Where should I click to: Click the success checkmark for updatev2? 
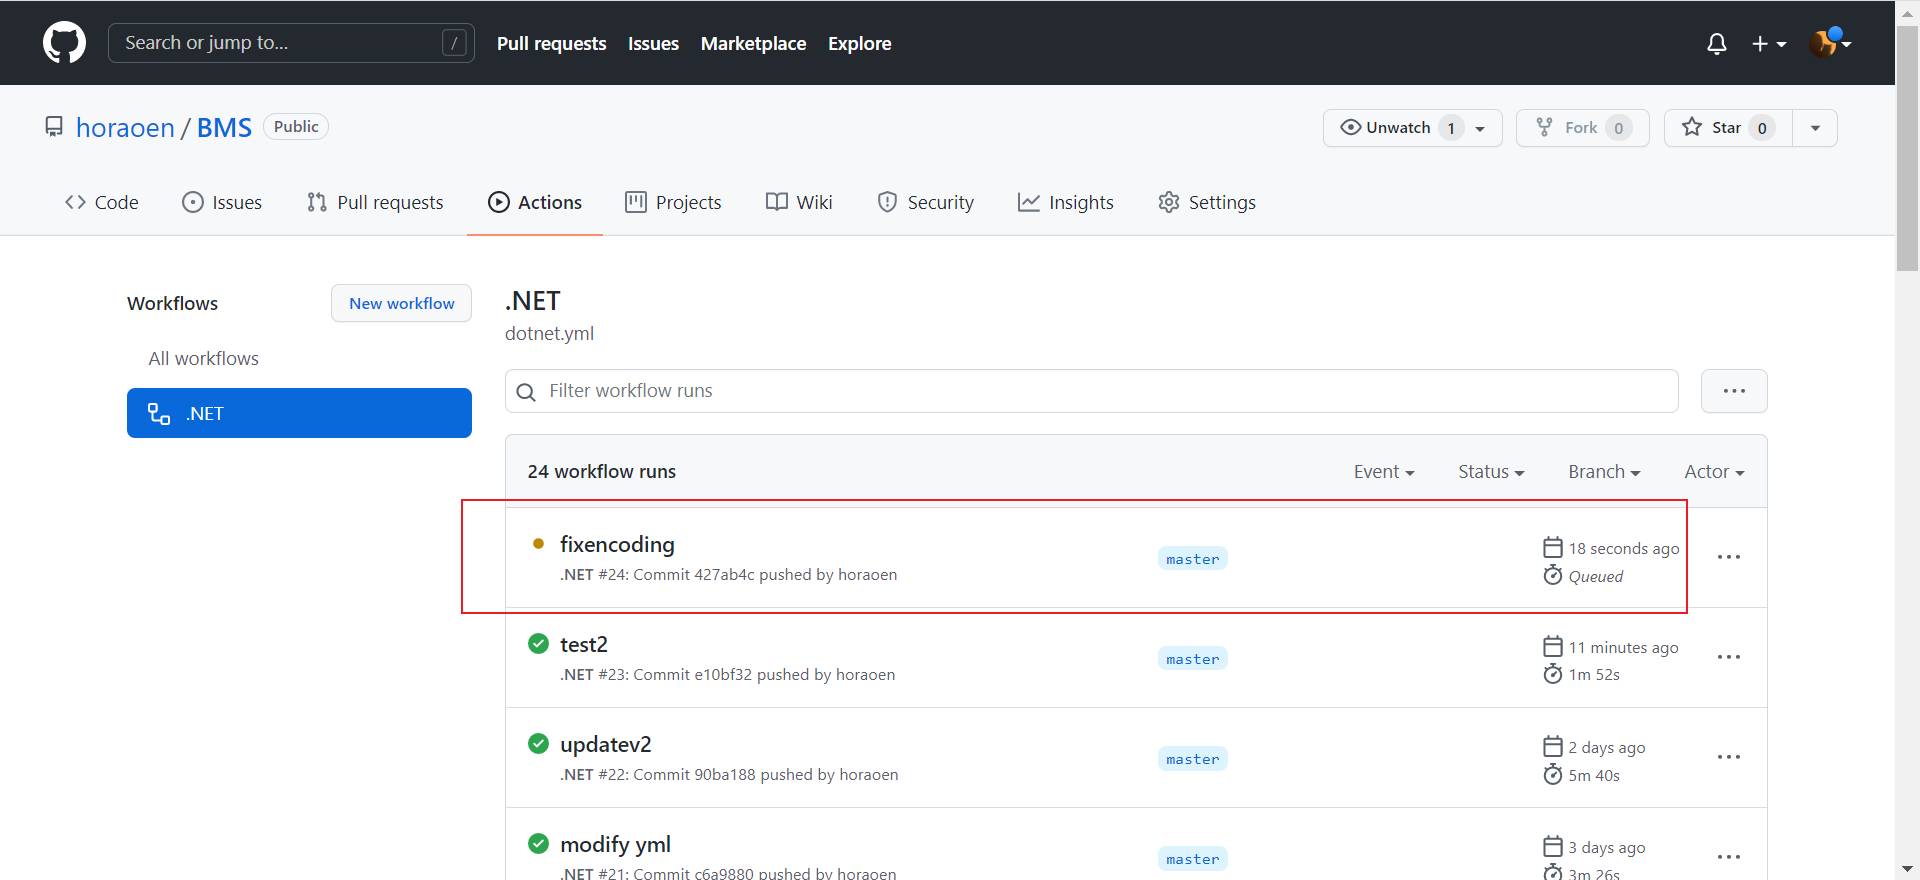(x=538, y=743)
